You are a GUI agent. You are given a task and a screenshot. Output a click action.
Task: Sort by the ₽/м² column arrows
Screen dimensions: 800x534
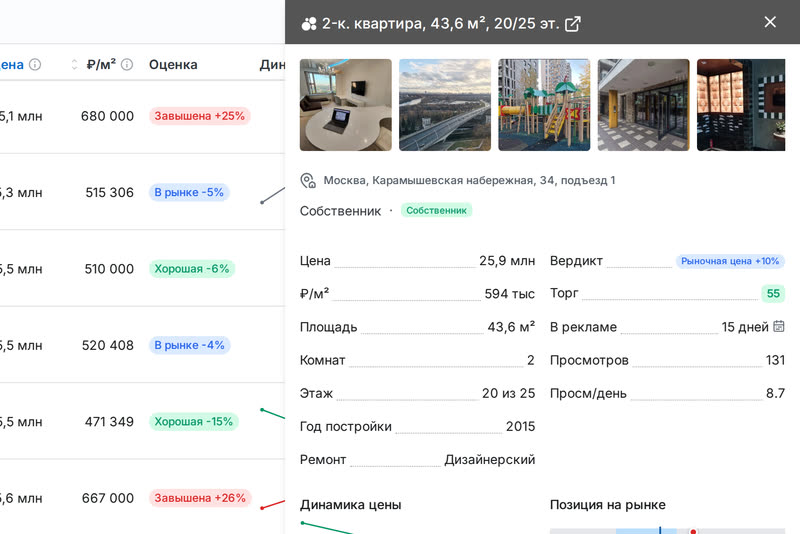(x=74, y=65)
